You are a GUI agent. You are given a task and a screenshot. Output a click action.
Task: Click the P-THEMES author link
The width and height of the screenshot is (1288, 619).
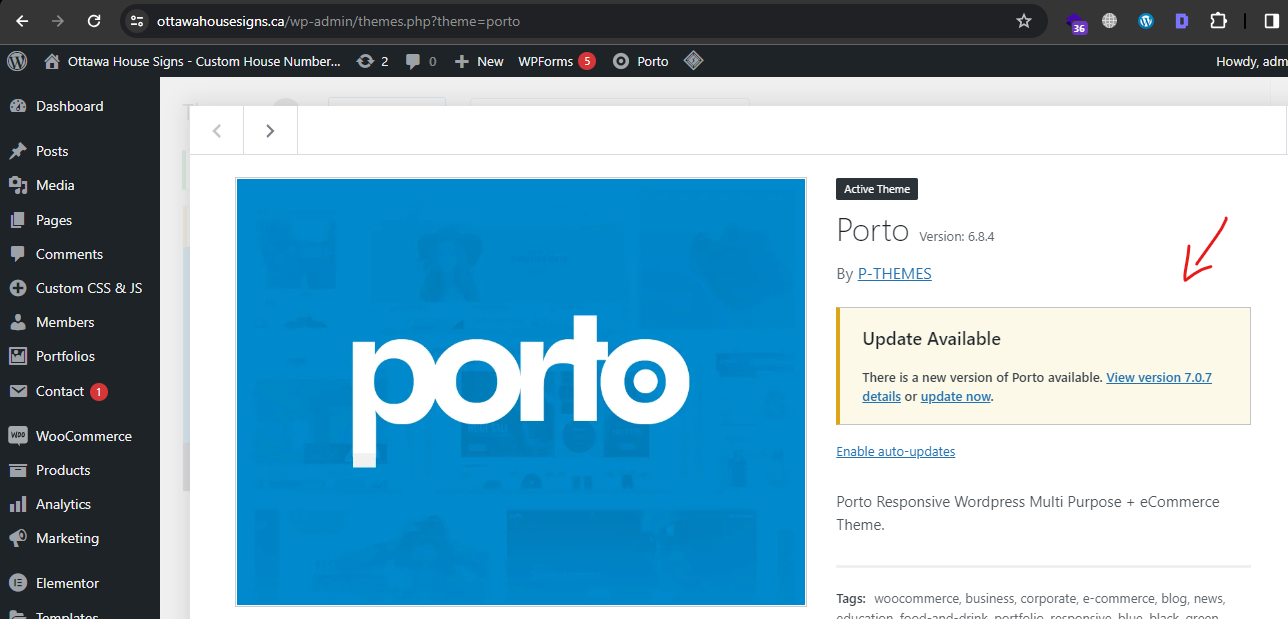click(x=894, y=274)
